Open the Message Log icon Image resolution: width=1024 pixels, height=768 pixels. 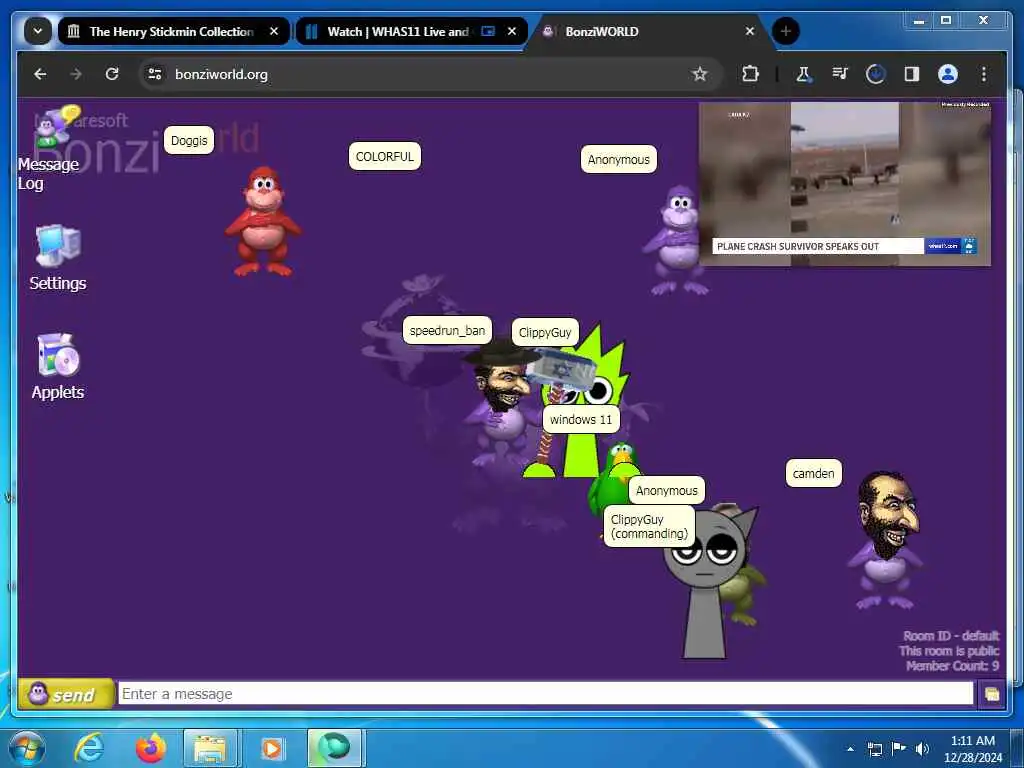pyautogui.click(x=49, y=149)
